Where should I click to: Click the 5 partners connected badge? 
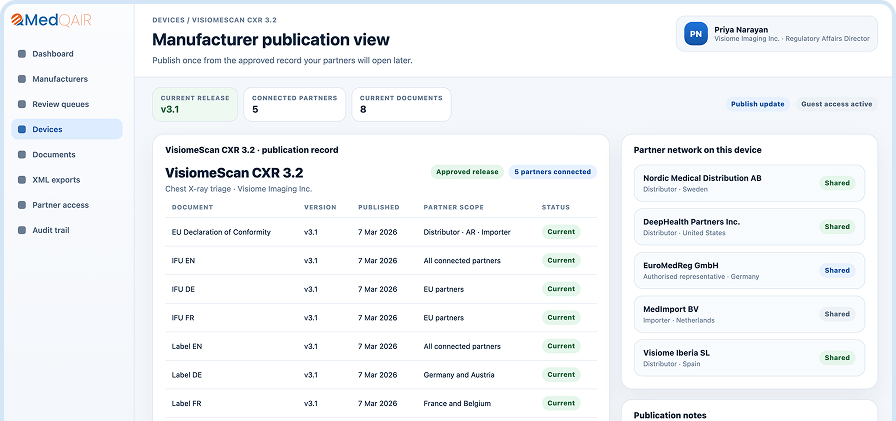553,172
